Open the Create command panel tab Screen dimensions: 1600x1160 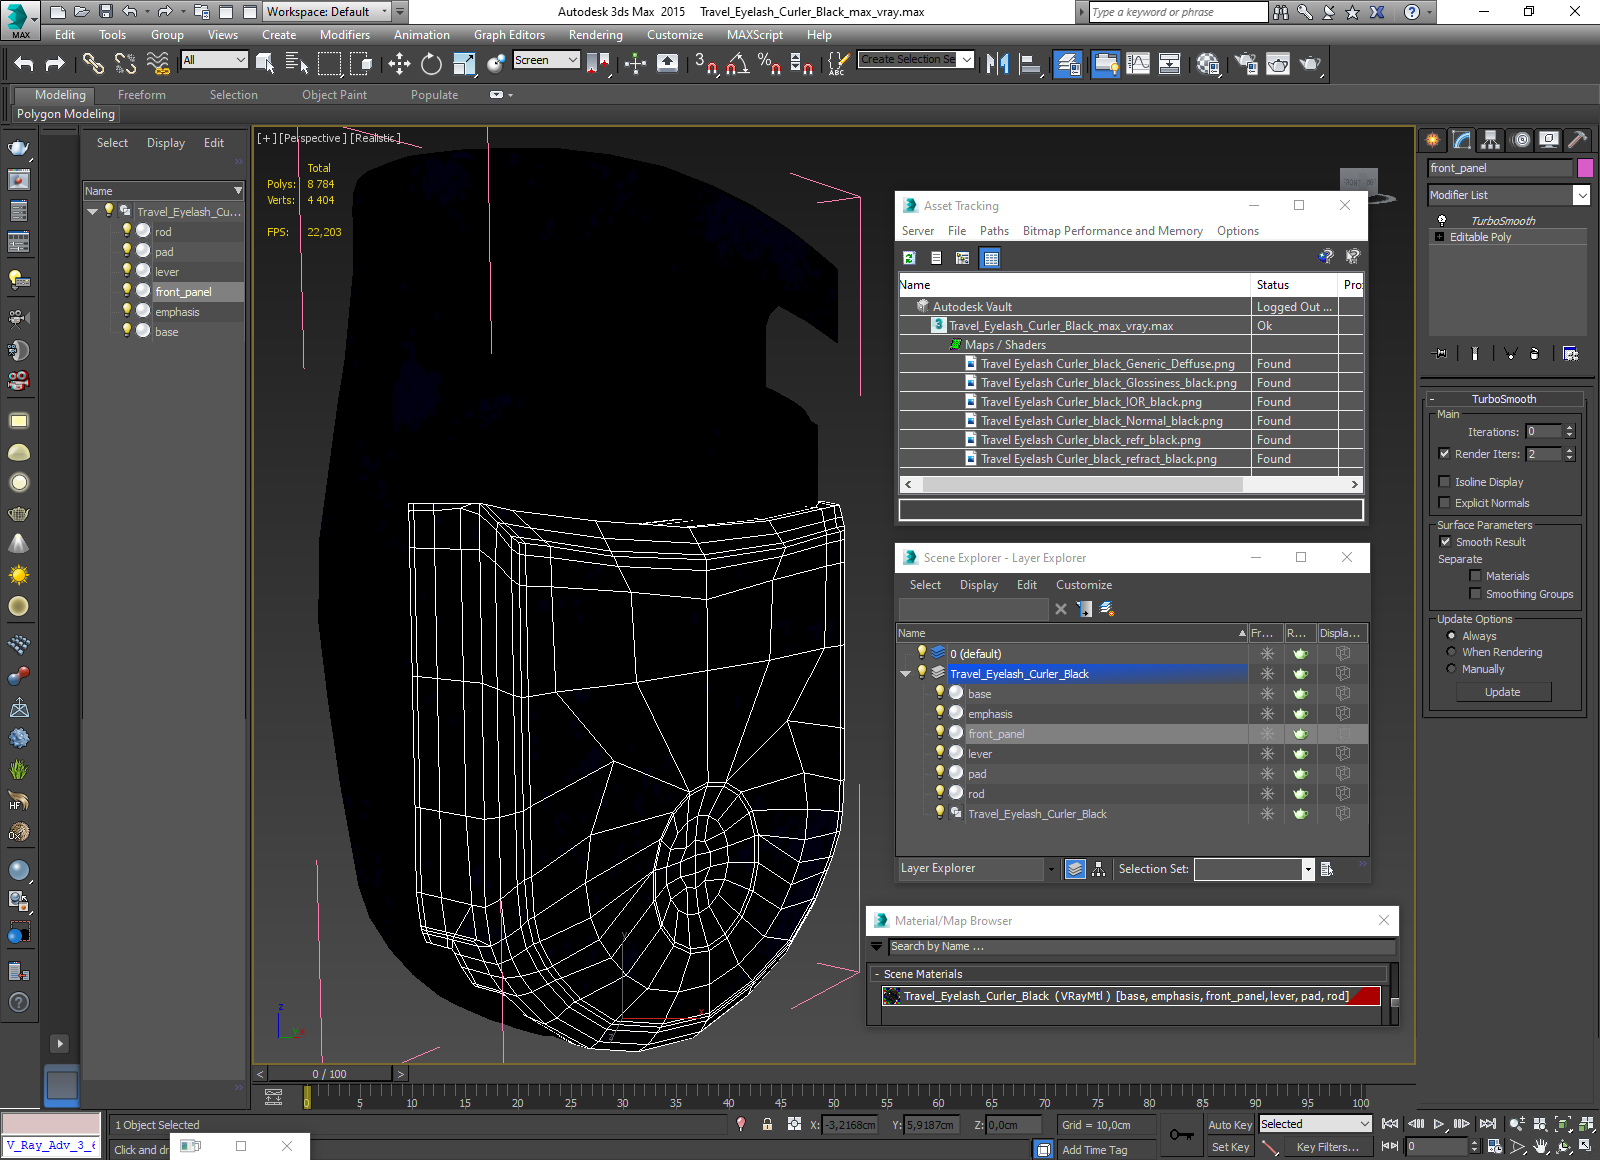pos(1433,140)
